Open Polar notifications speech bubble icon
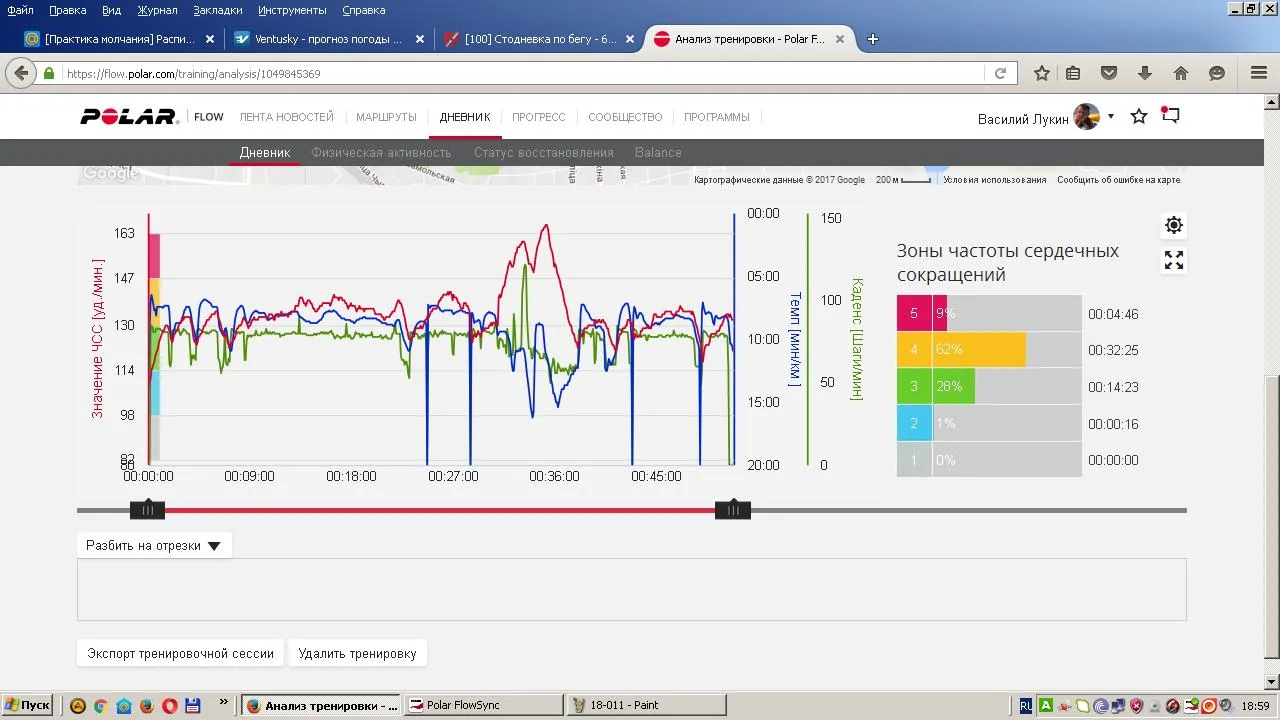 coord(1170,116)
